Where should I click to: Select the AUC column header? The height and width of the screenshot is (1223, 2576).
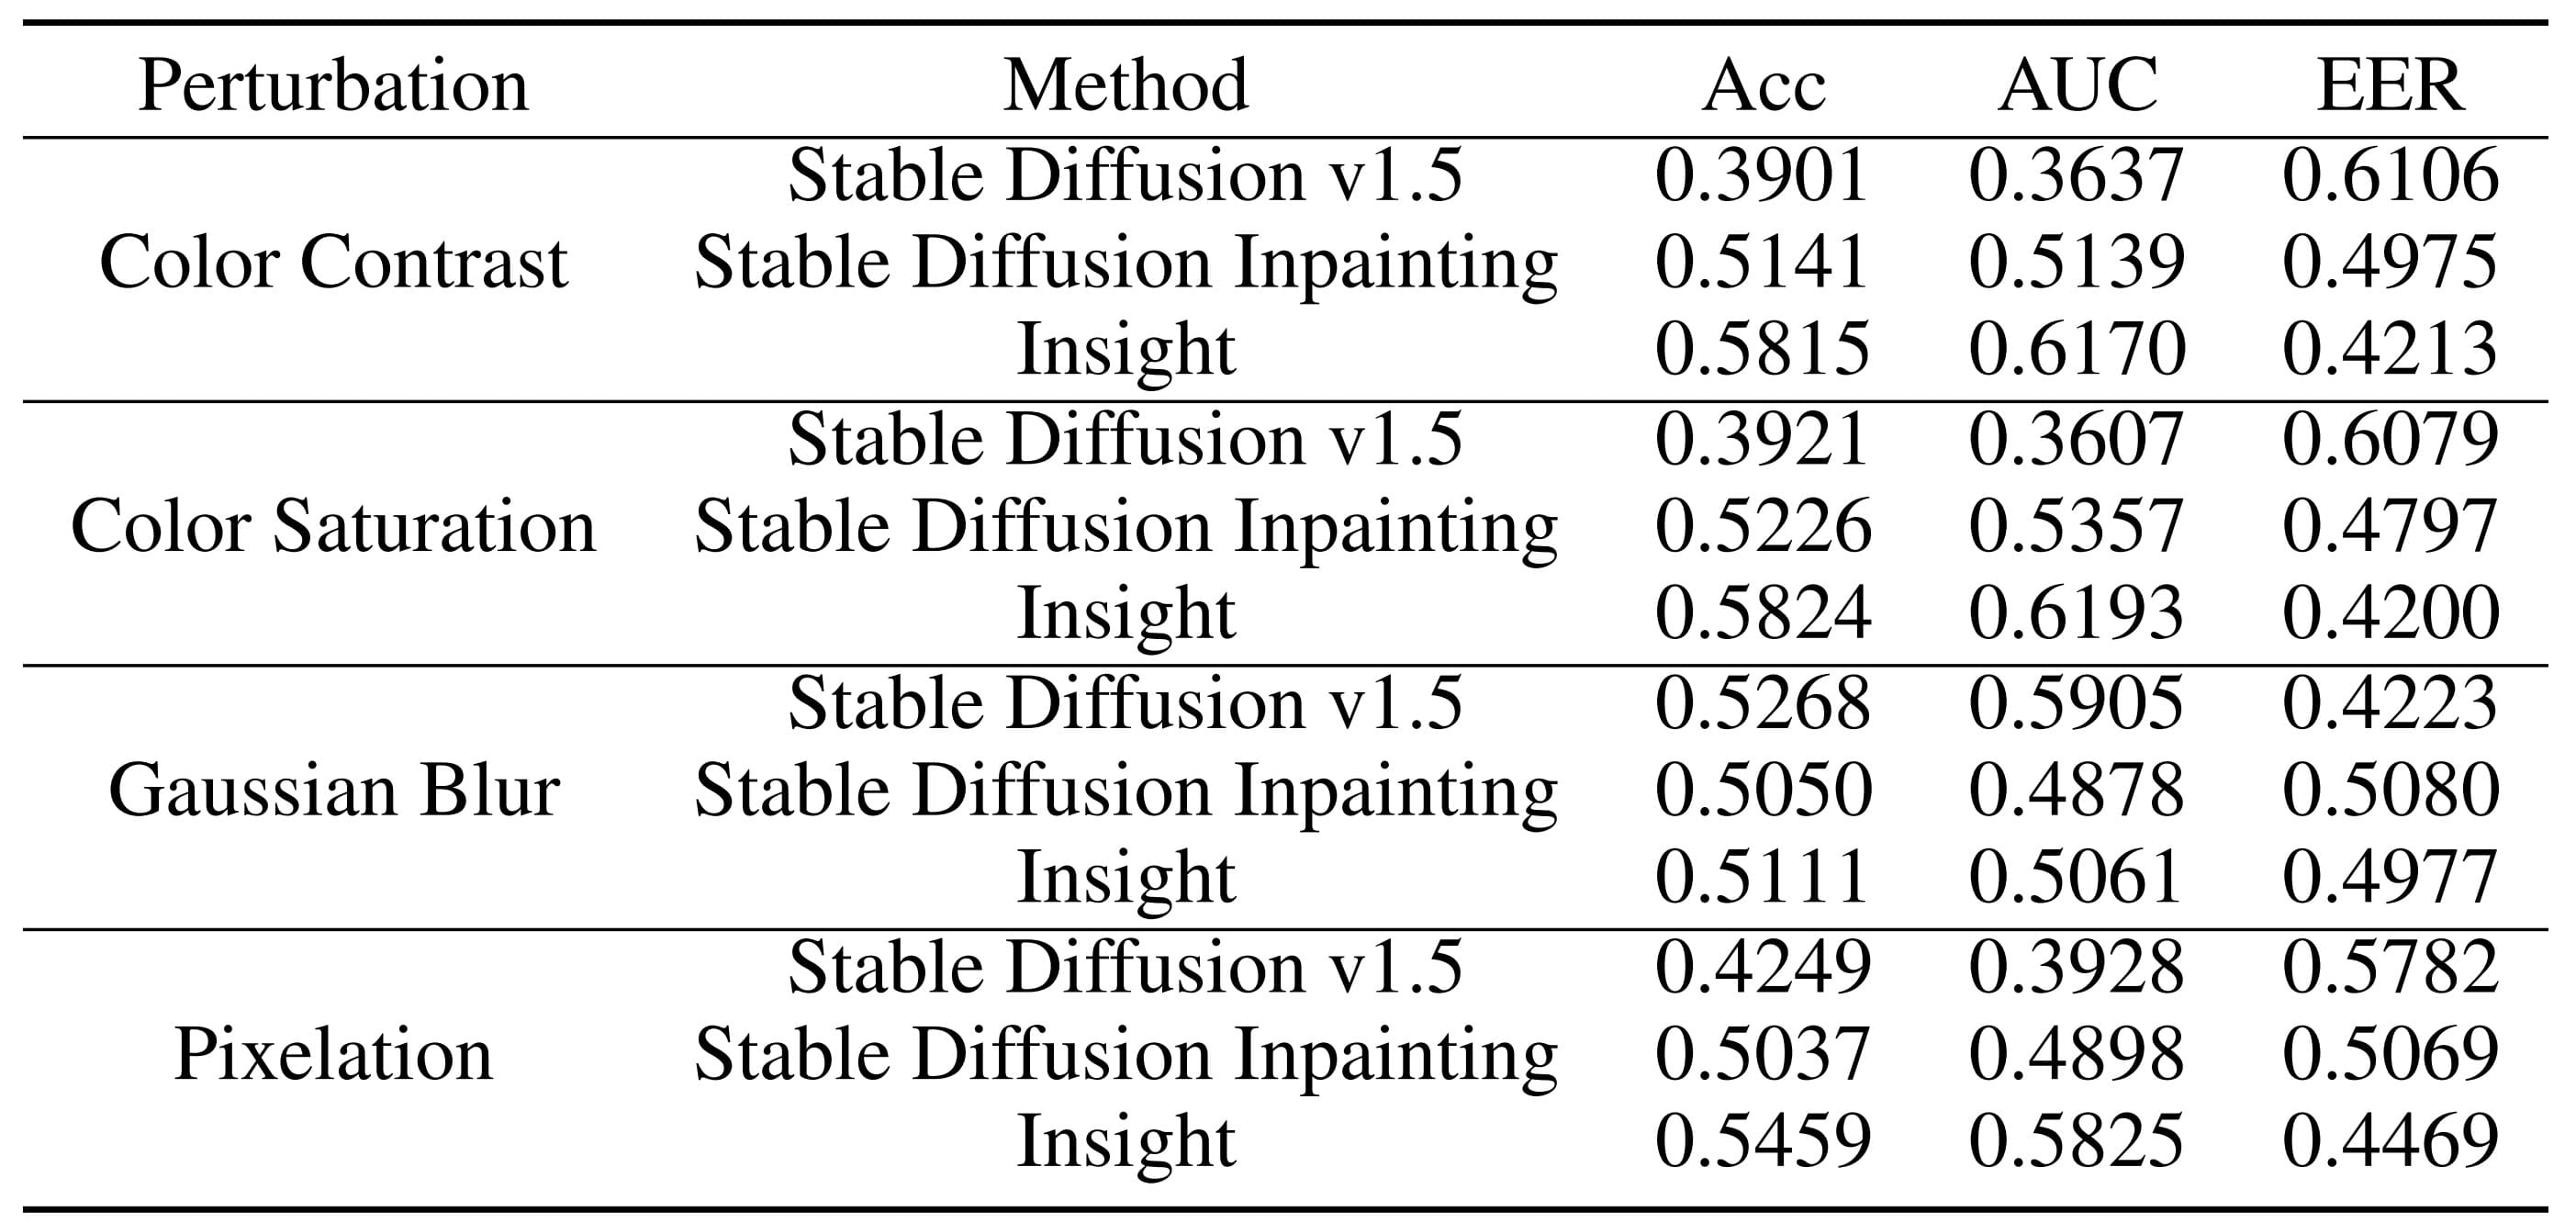pyautogui.click(x=2077, y=86)
